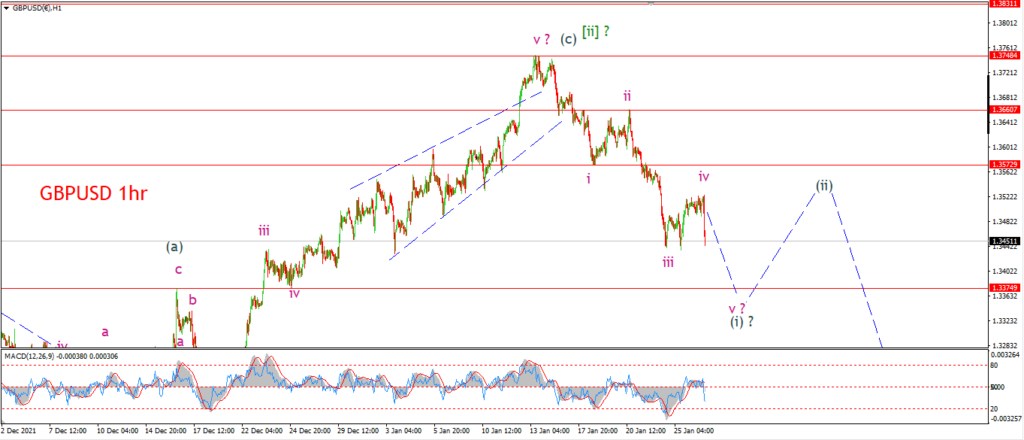
Task: Select the pink v ? label at peak
Action: (542, 40)
